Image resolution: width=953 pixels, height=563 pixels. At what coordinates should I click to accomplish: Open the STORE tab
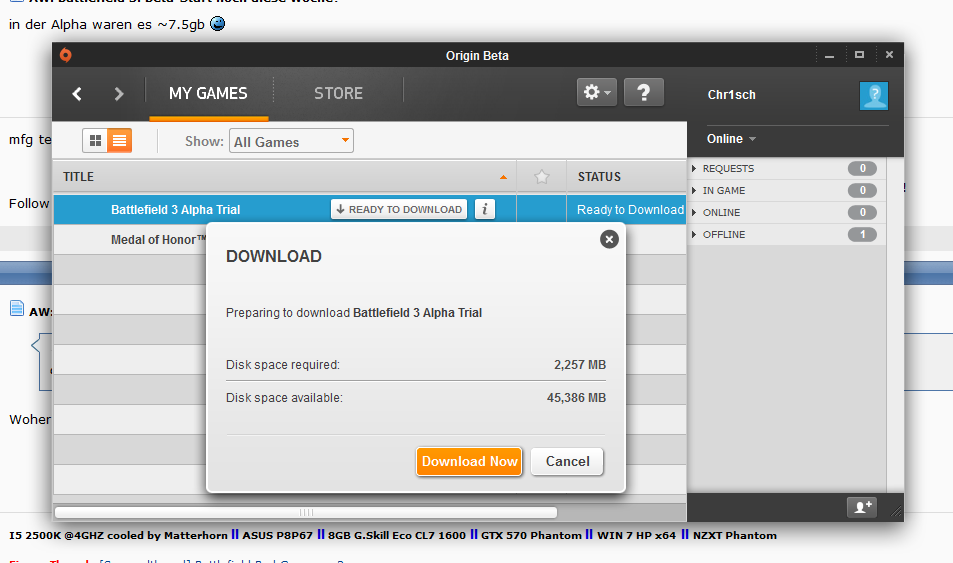coord(339,94)
